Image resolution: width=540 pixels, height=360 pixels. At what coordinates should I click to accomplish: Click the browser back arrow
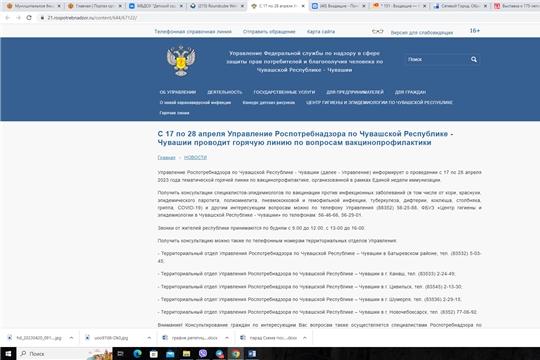(7, 18)
